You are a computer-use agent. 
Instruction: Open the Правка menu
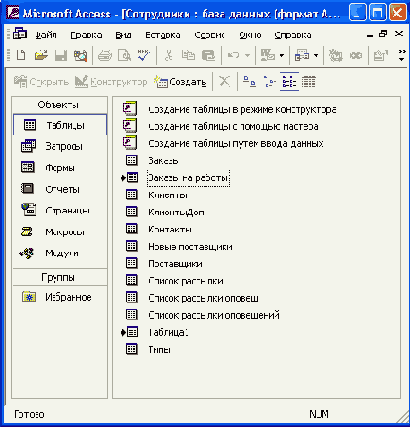(86, 35)
